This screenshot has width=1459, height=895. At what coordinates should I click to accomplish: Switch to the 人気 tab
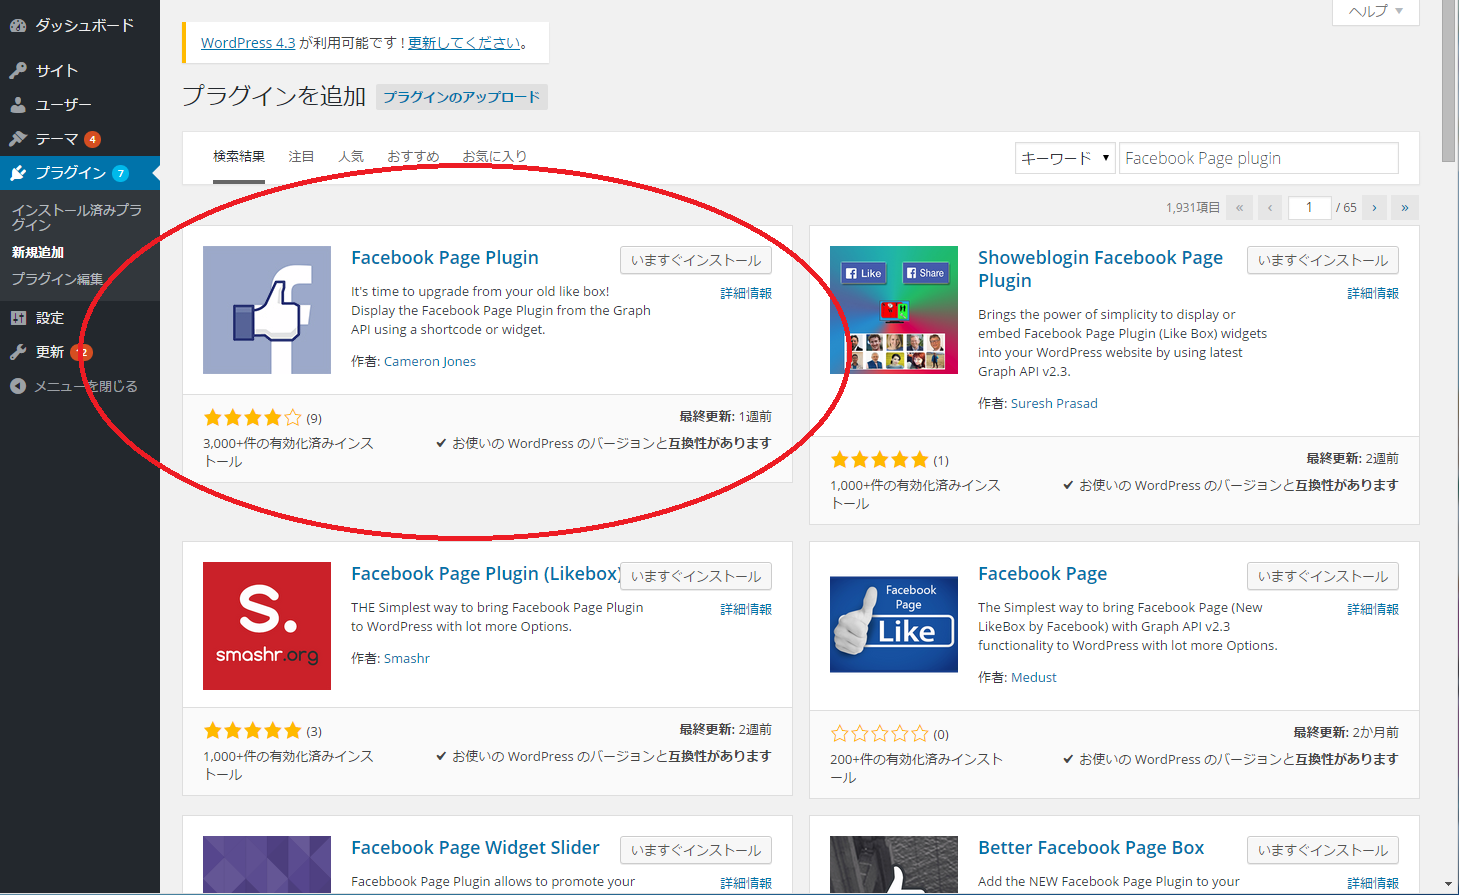(x=351, y=157)
